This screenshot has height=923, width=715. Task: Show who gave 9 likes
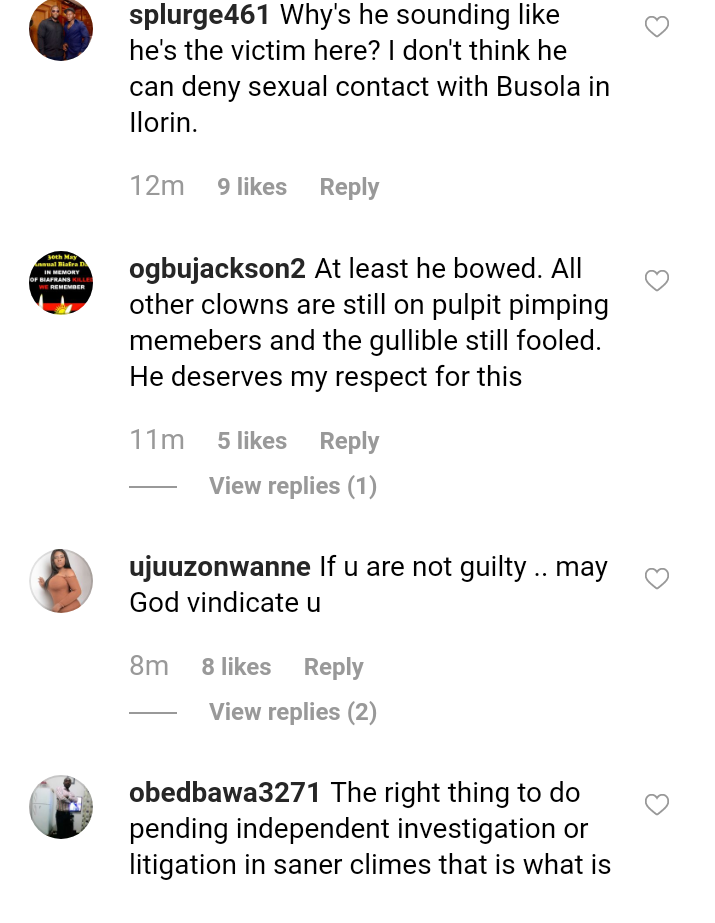(252, 187)
